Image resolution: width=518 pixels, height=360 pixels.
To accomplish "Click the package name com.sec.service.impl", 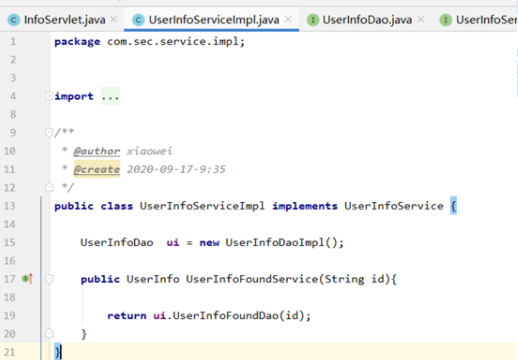I will point(173,42).
